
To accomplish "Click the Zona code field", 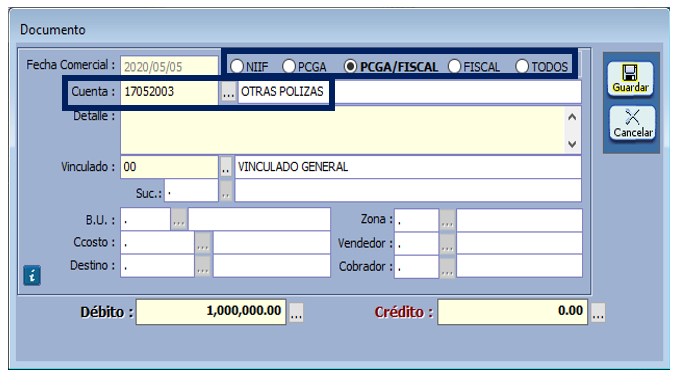I will click(417, 220).
